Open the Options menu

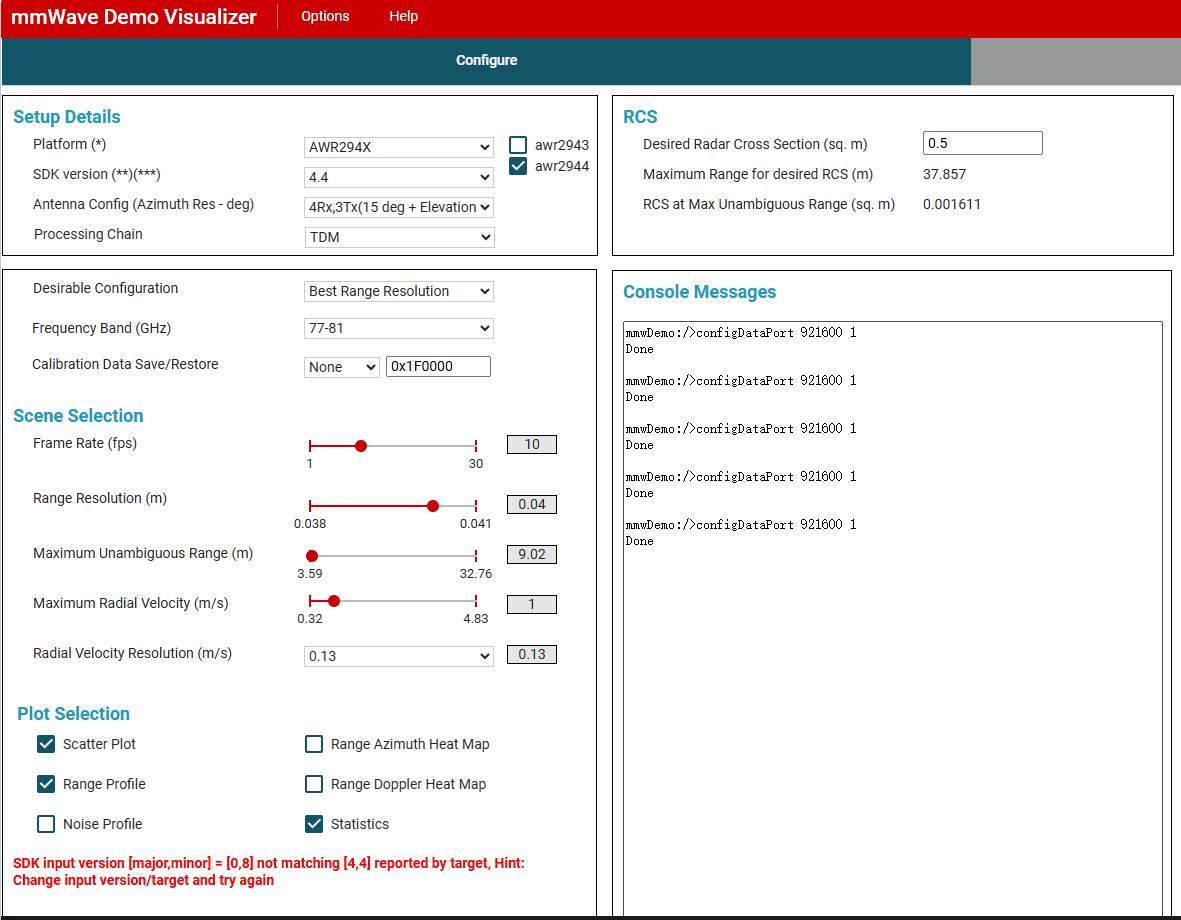325,16
